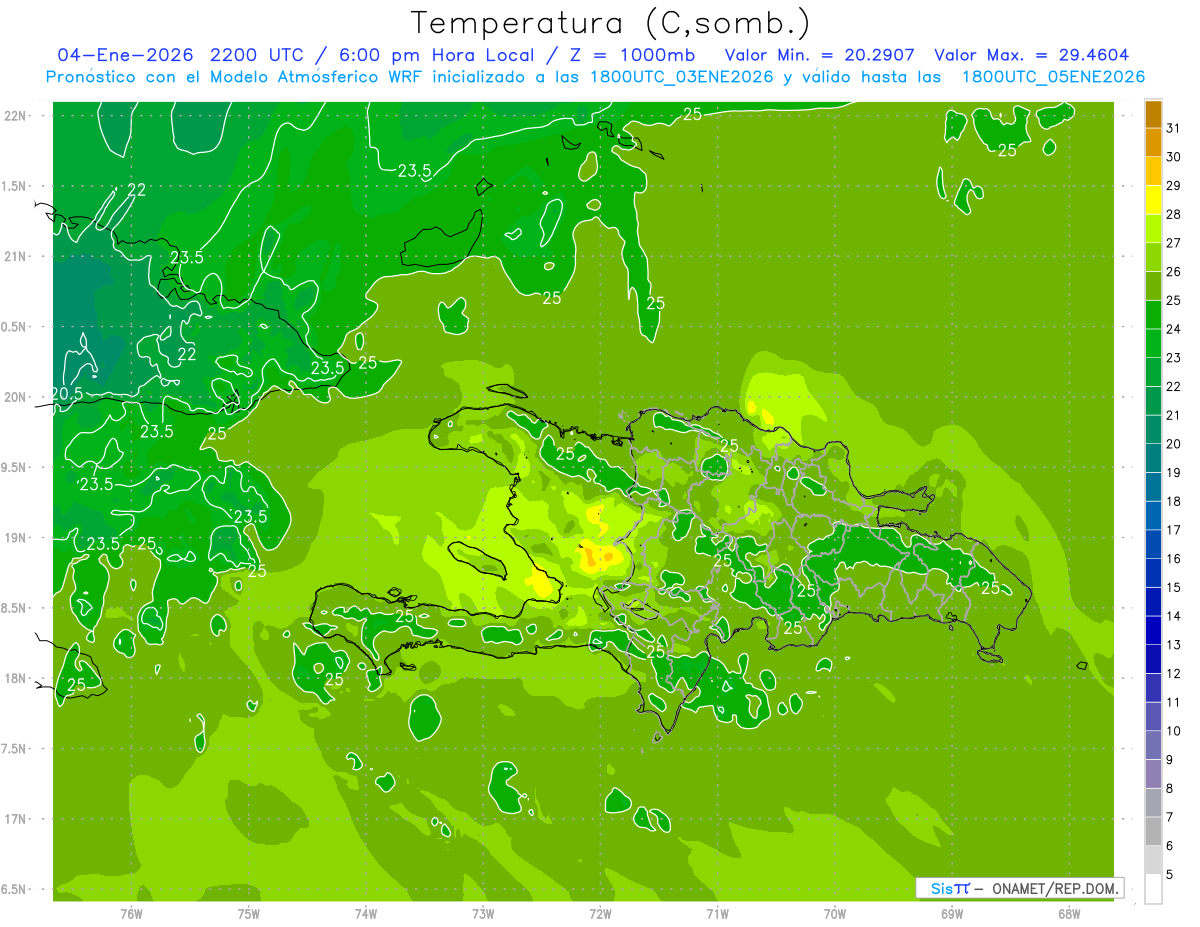Pick the colorbar swatch above label 31
The height and width of the screenshot is (927, 1200).
pyautogui.click(x=1153, y=115)
